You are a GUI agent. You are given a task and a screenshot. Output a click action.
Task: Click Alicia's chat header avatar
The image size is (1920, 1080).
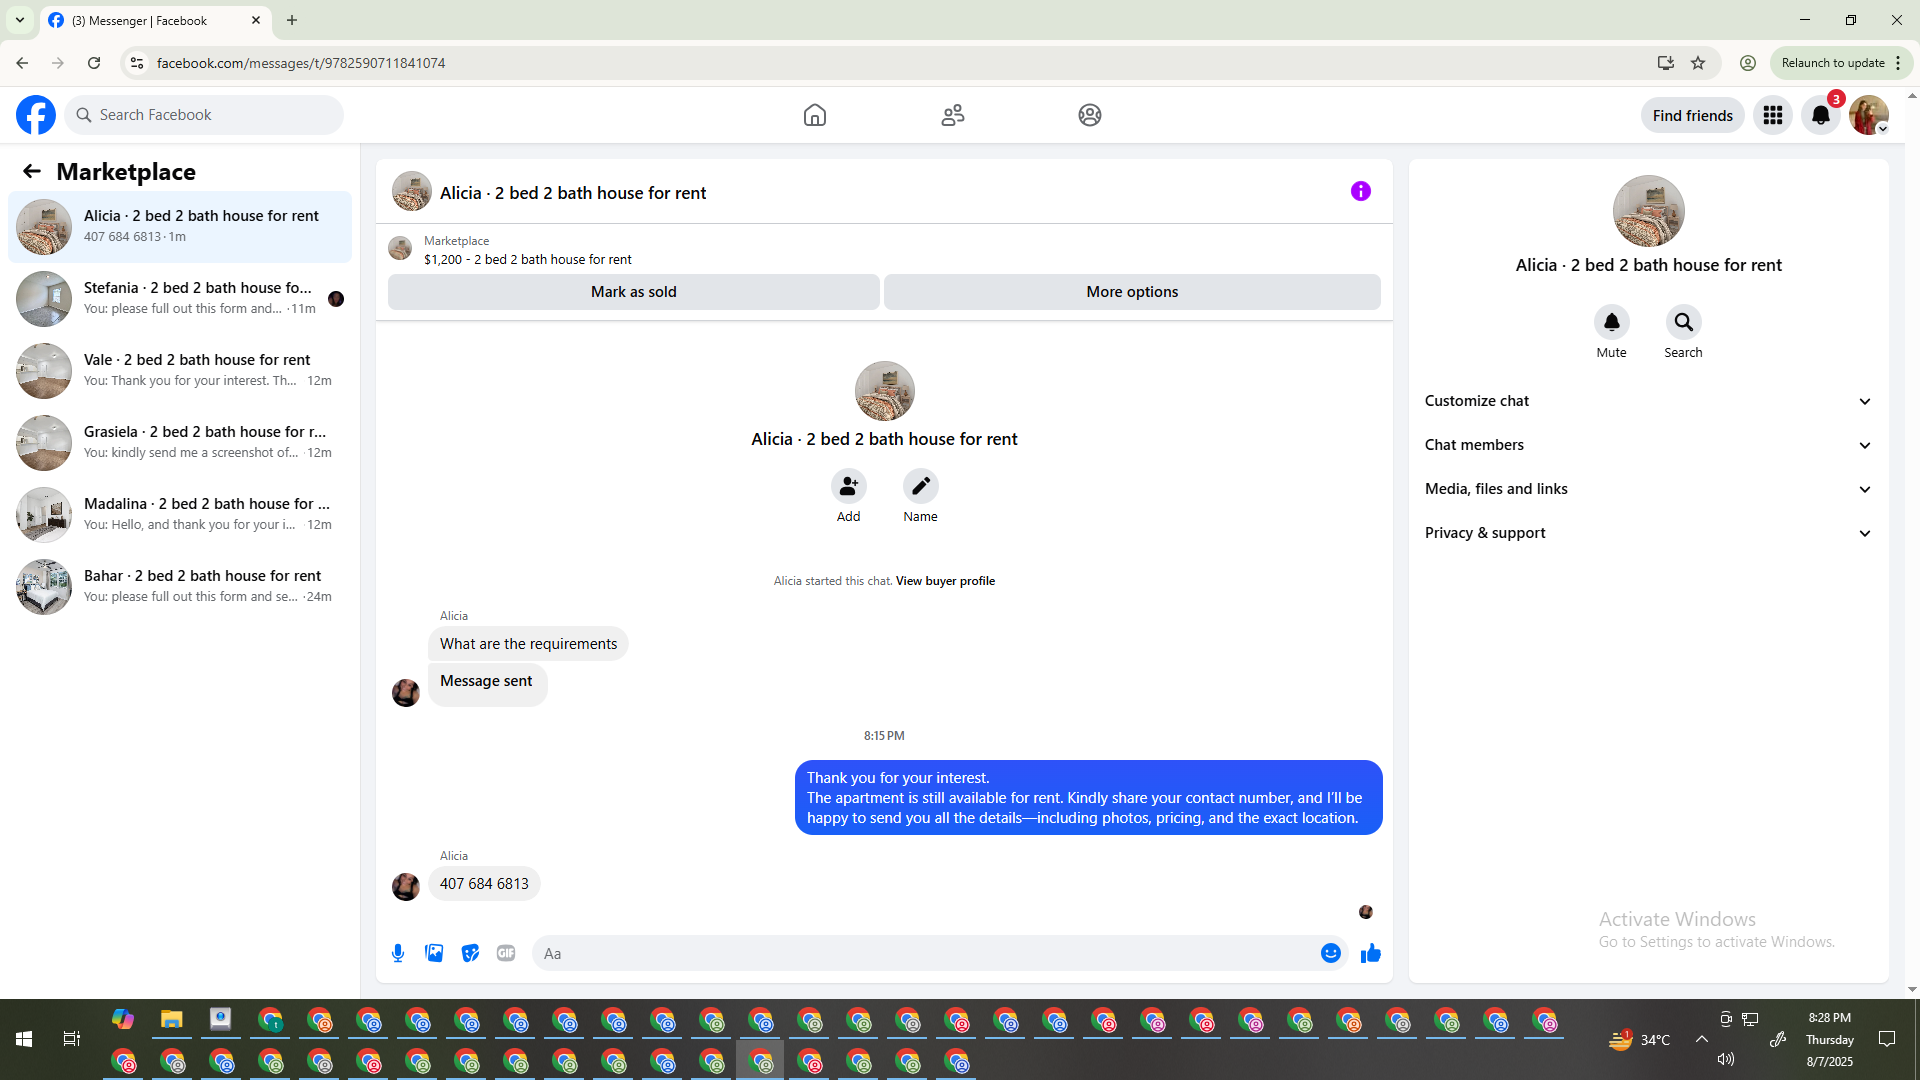pyautogui.click(x=412, y=191)
